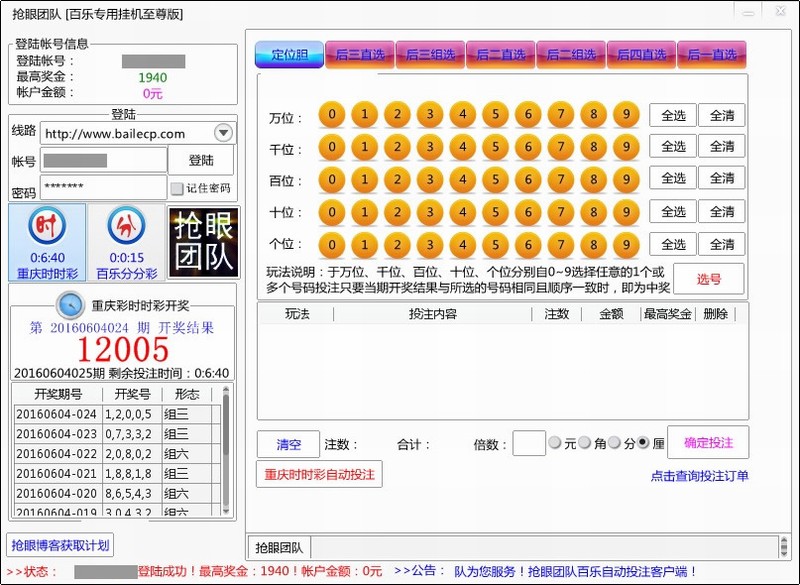Open the 点击查询投注订单 link

(x=699, y=476)
